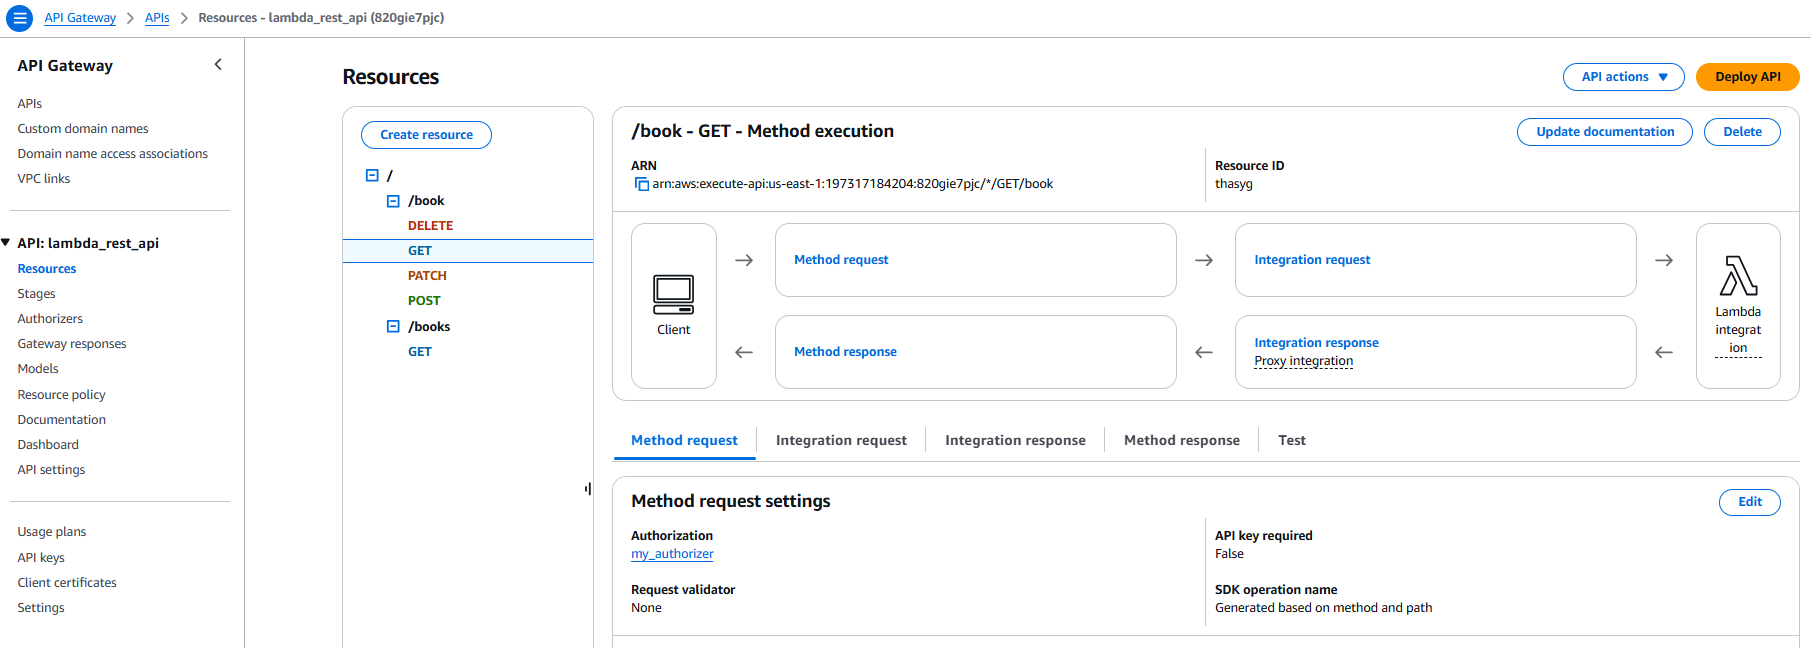
Task: Open Usage plans in sidebar
Action: pos(52,532)
